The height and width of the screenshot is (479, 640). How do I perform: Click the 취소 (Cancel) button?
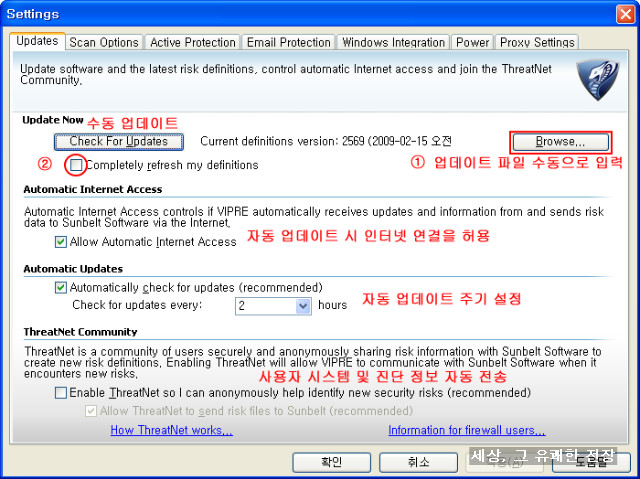[x=418, y=462]
